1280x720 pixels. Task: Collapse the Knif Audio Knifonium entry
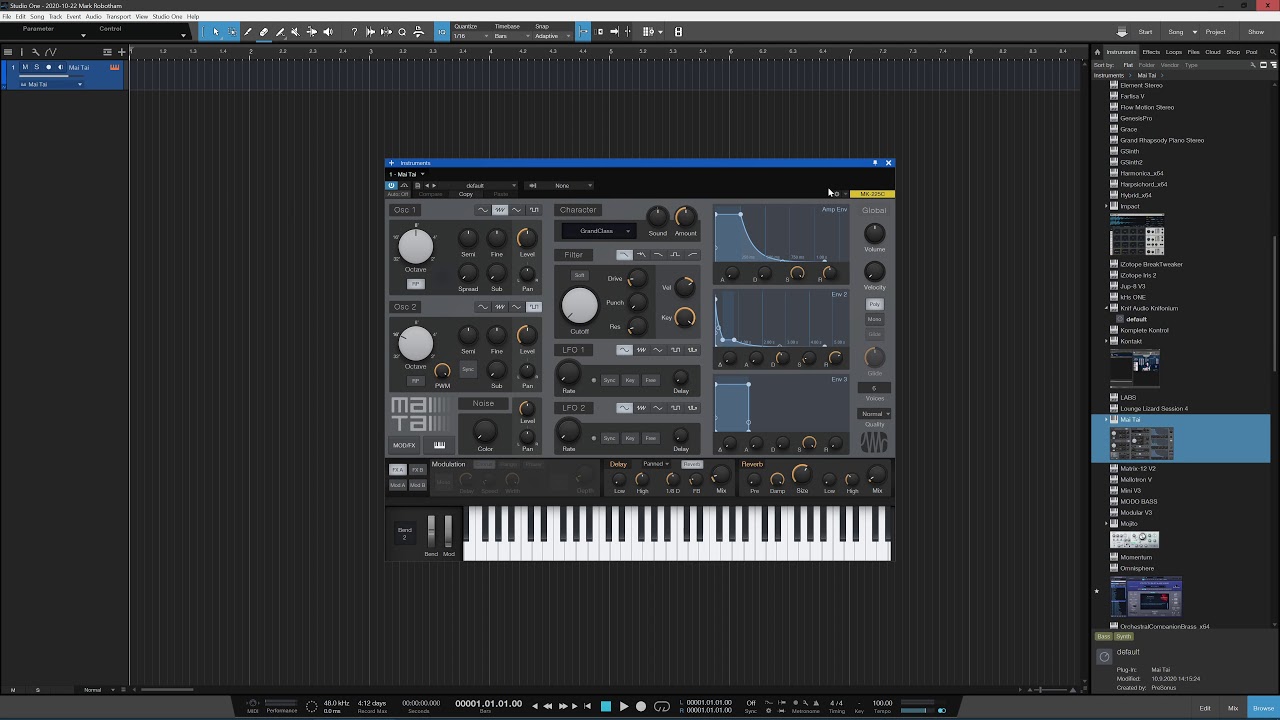(1106, 308)
